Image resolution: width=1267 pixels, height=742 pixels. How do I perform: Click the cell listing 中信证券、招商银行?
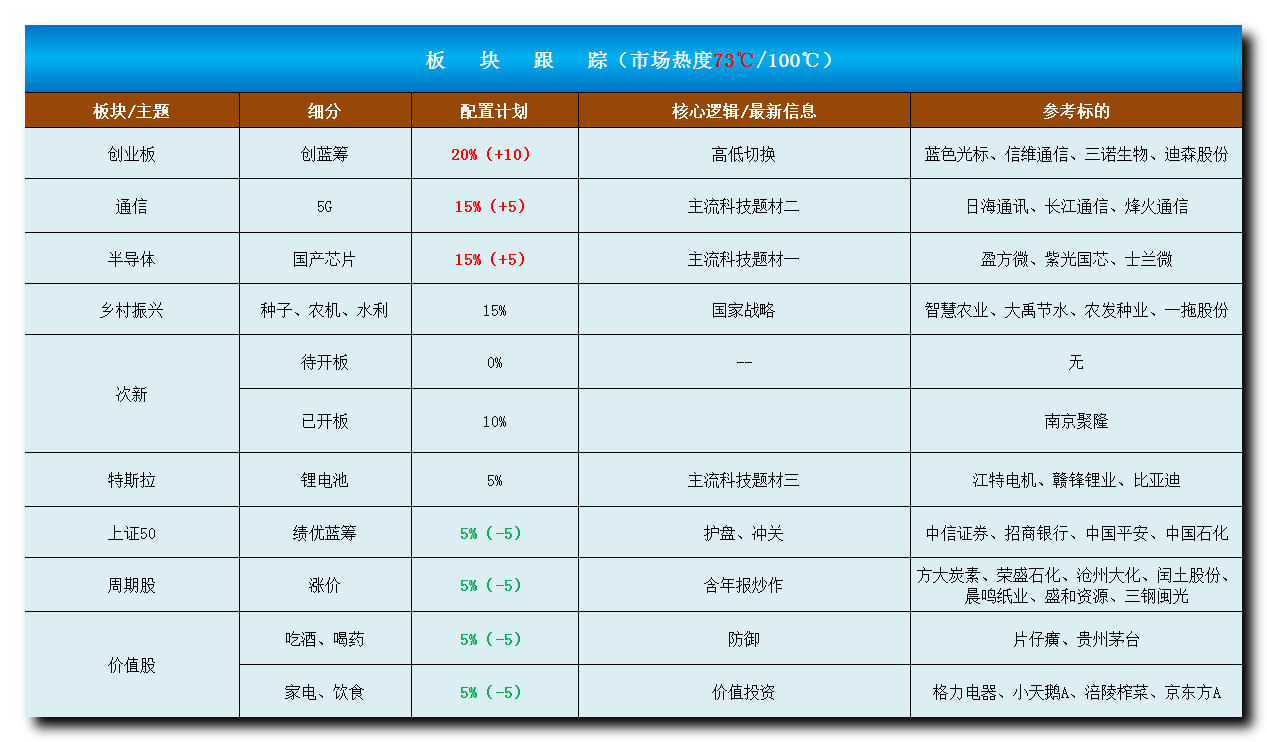1076,533
